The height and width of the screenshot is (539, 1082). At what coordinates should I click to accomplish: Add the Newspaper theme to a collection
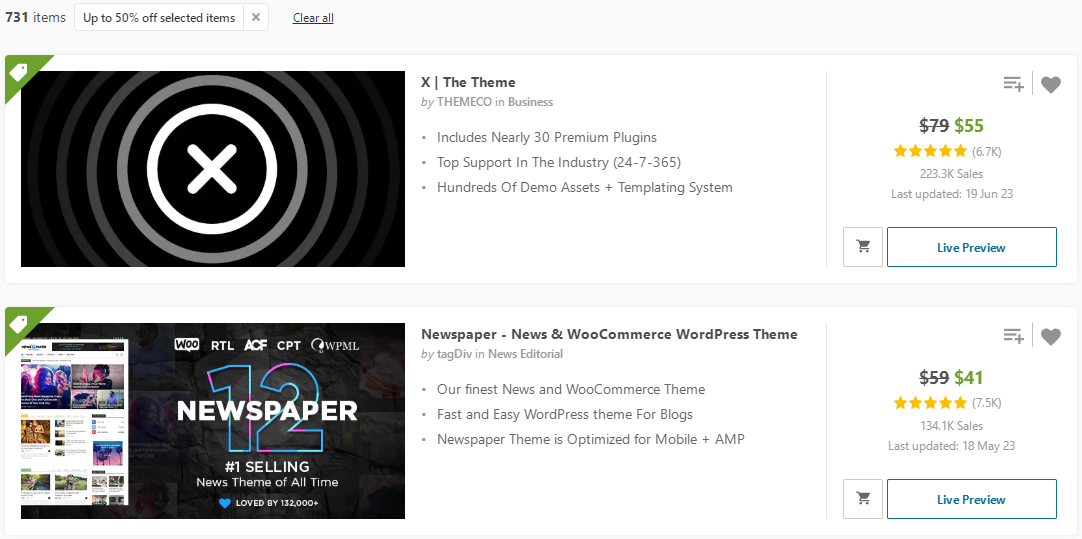point(1013,336)
